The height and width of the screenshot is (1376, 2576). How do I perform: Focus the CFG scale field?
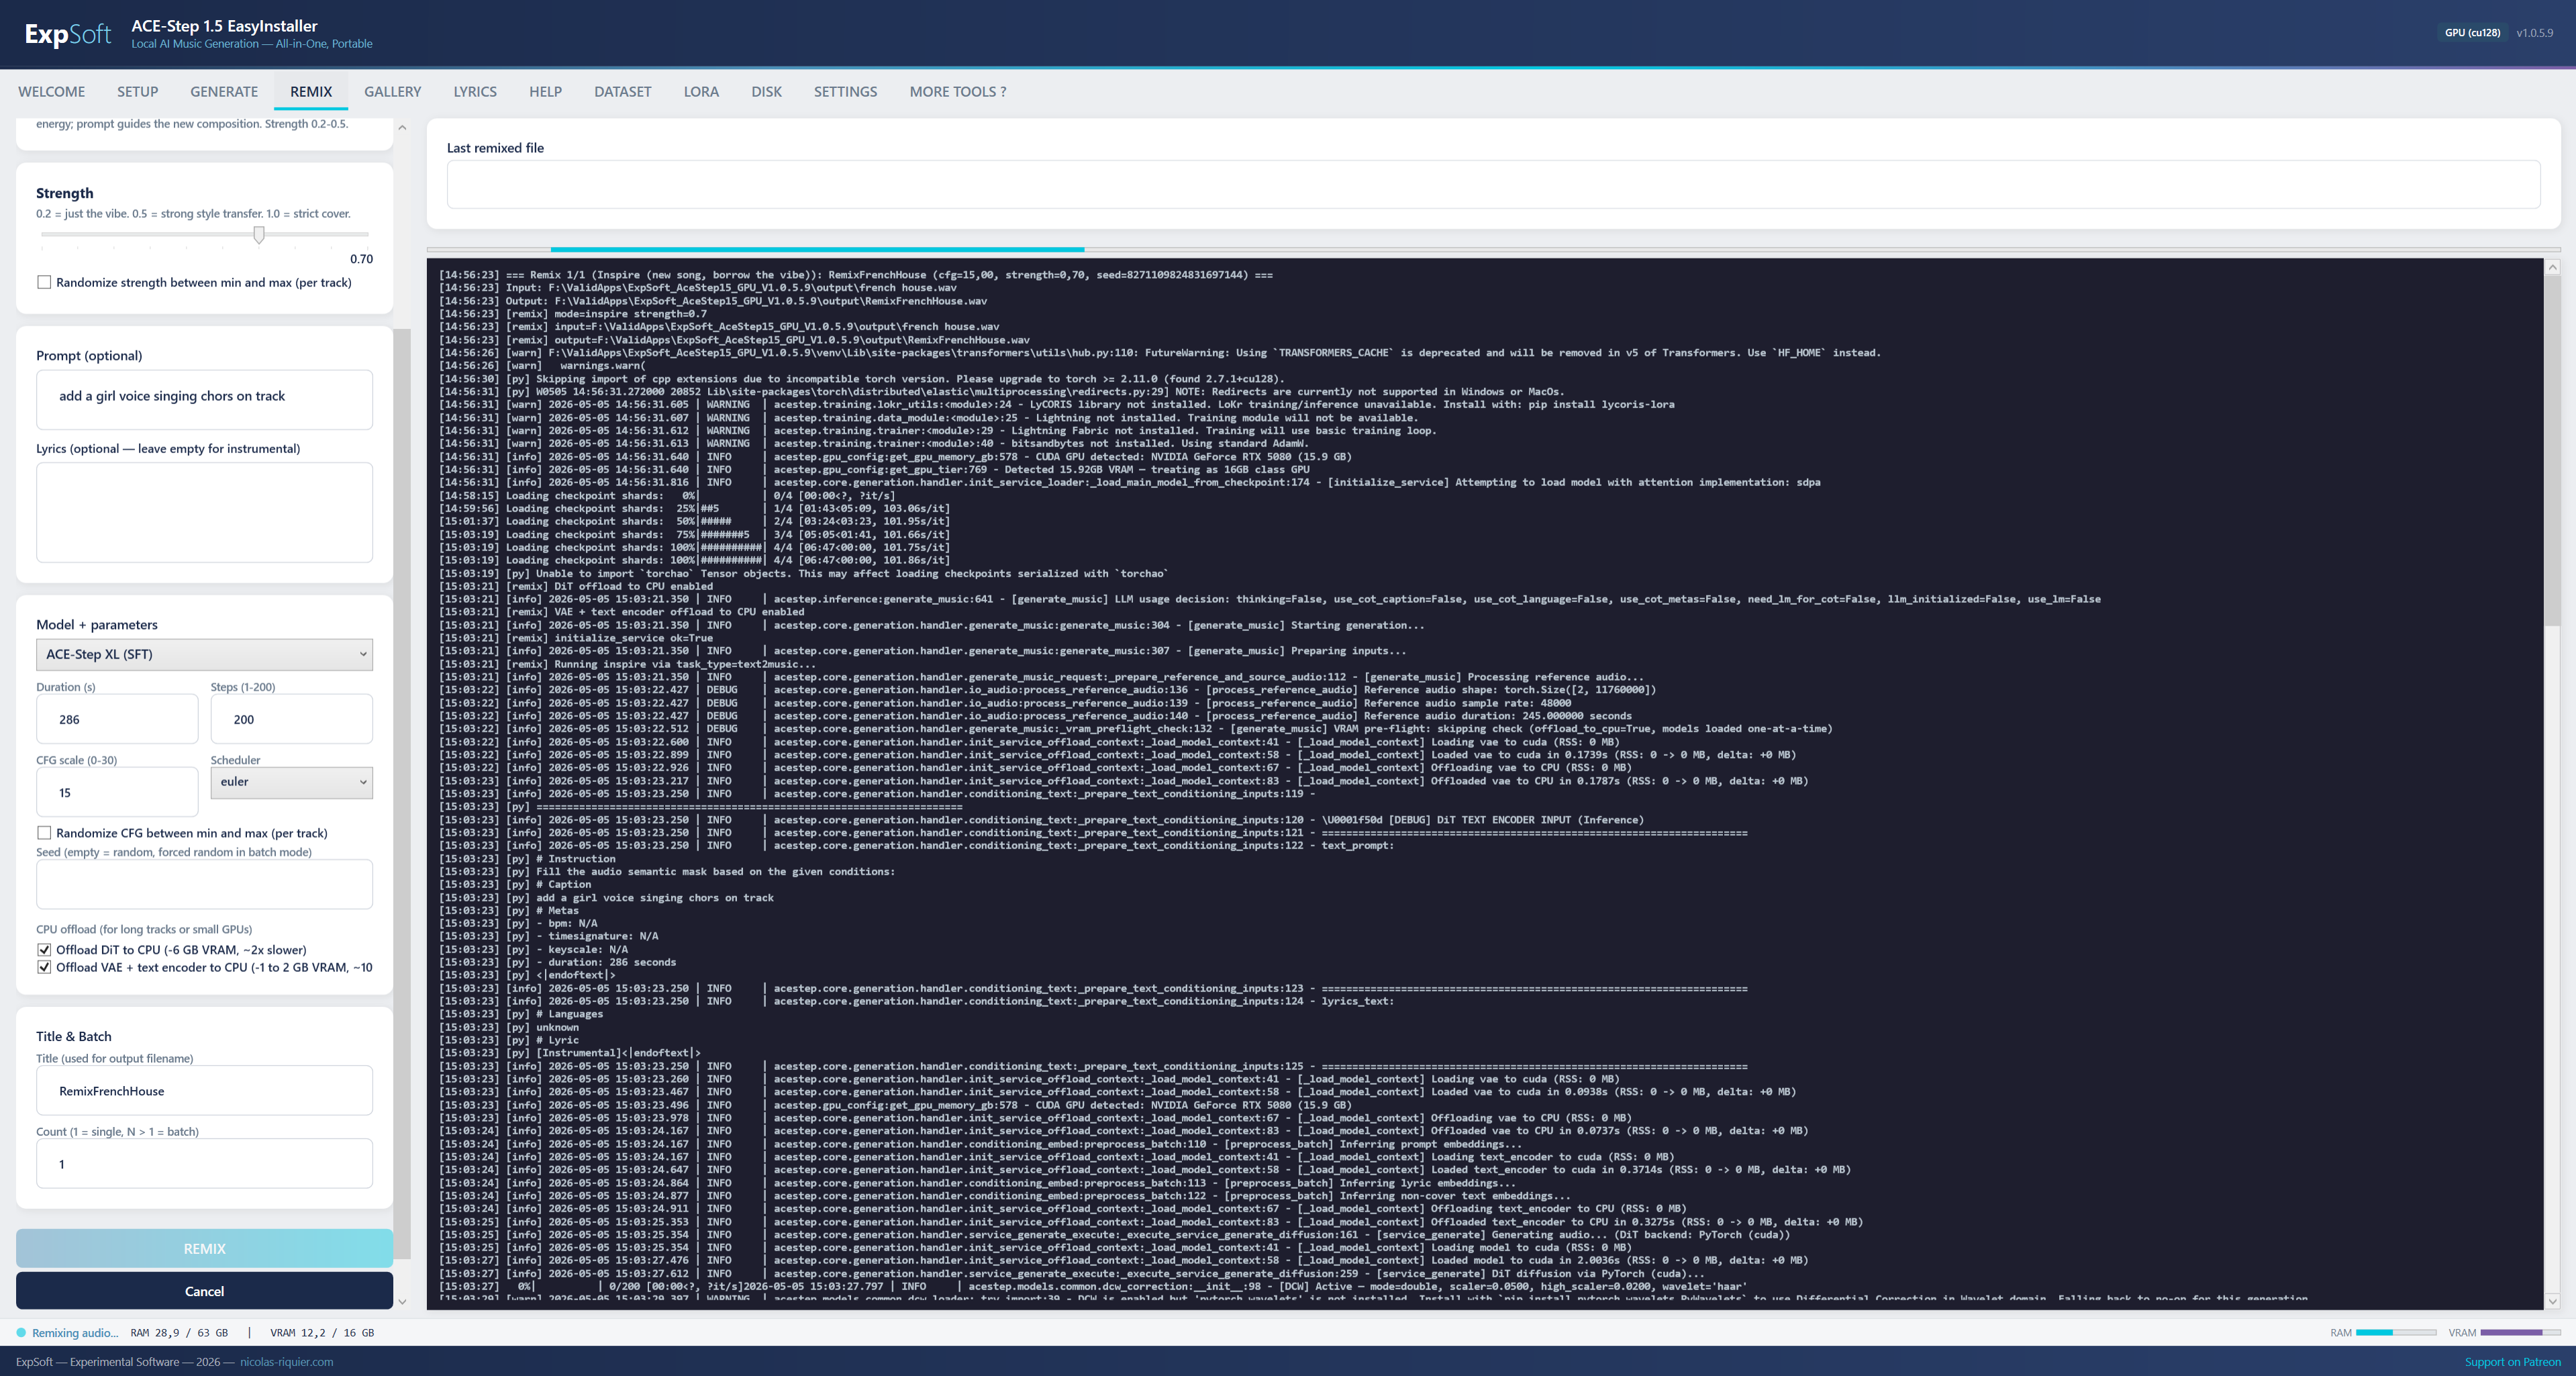pyautogui.click(x=117, y=792)
